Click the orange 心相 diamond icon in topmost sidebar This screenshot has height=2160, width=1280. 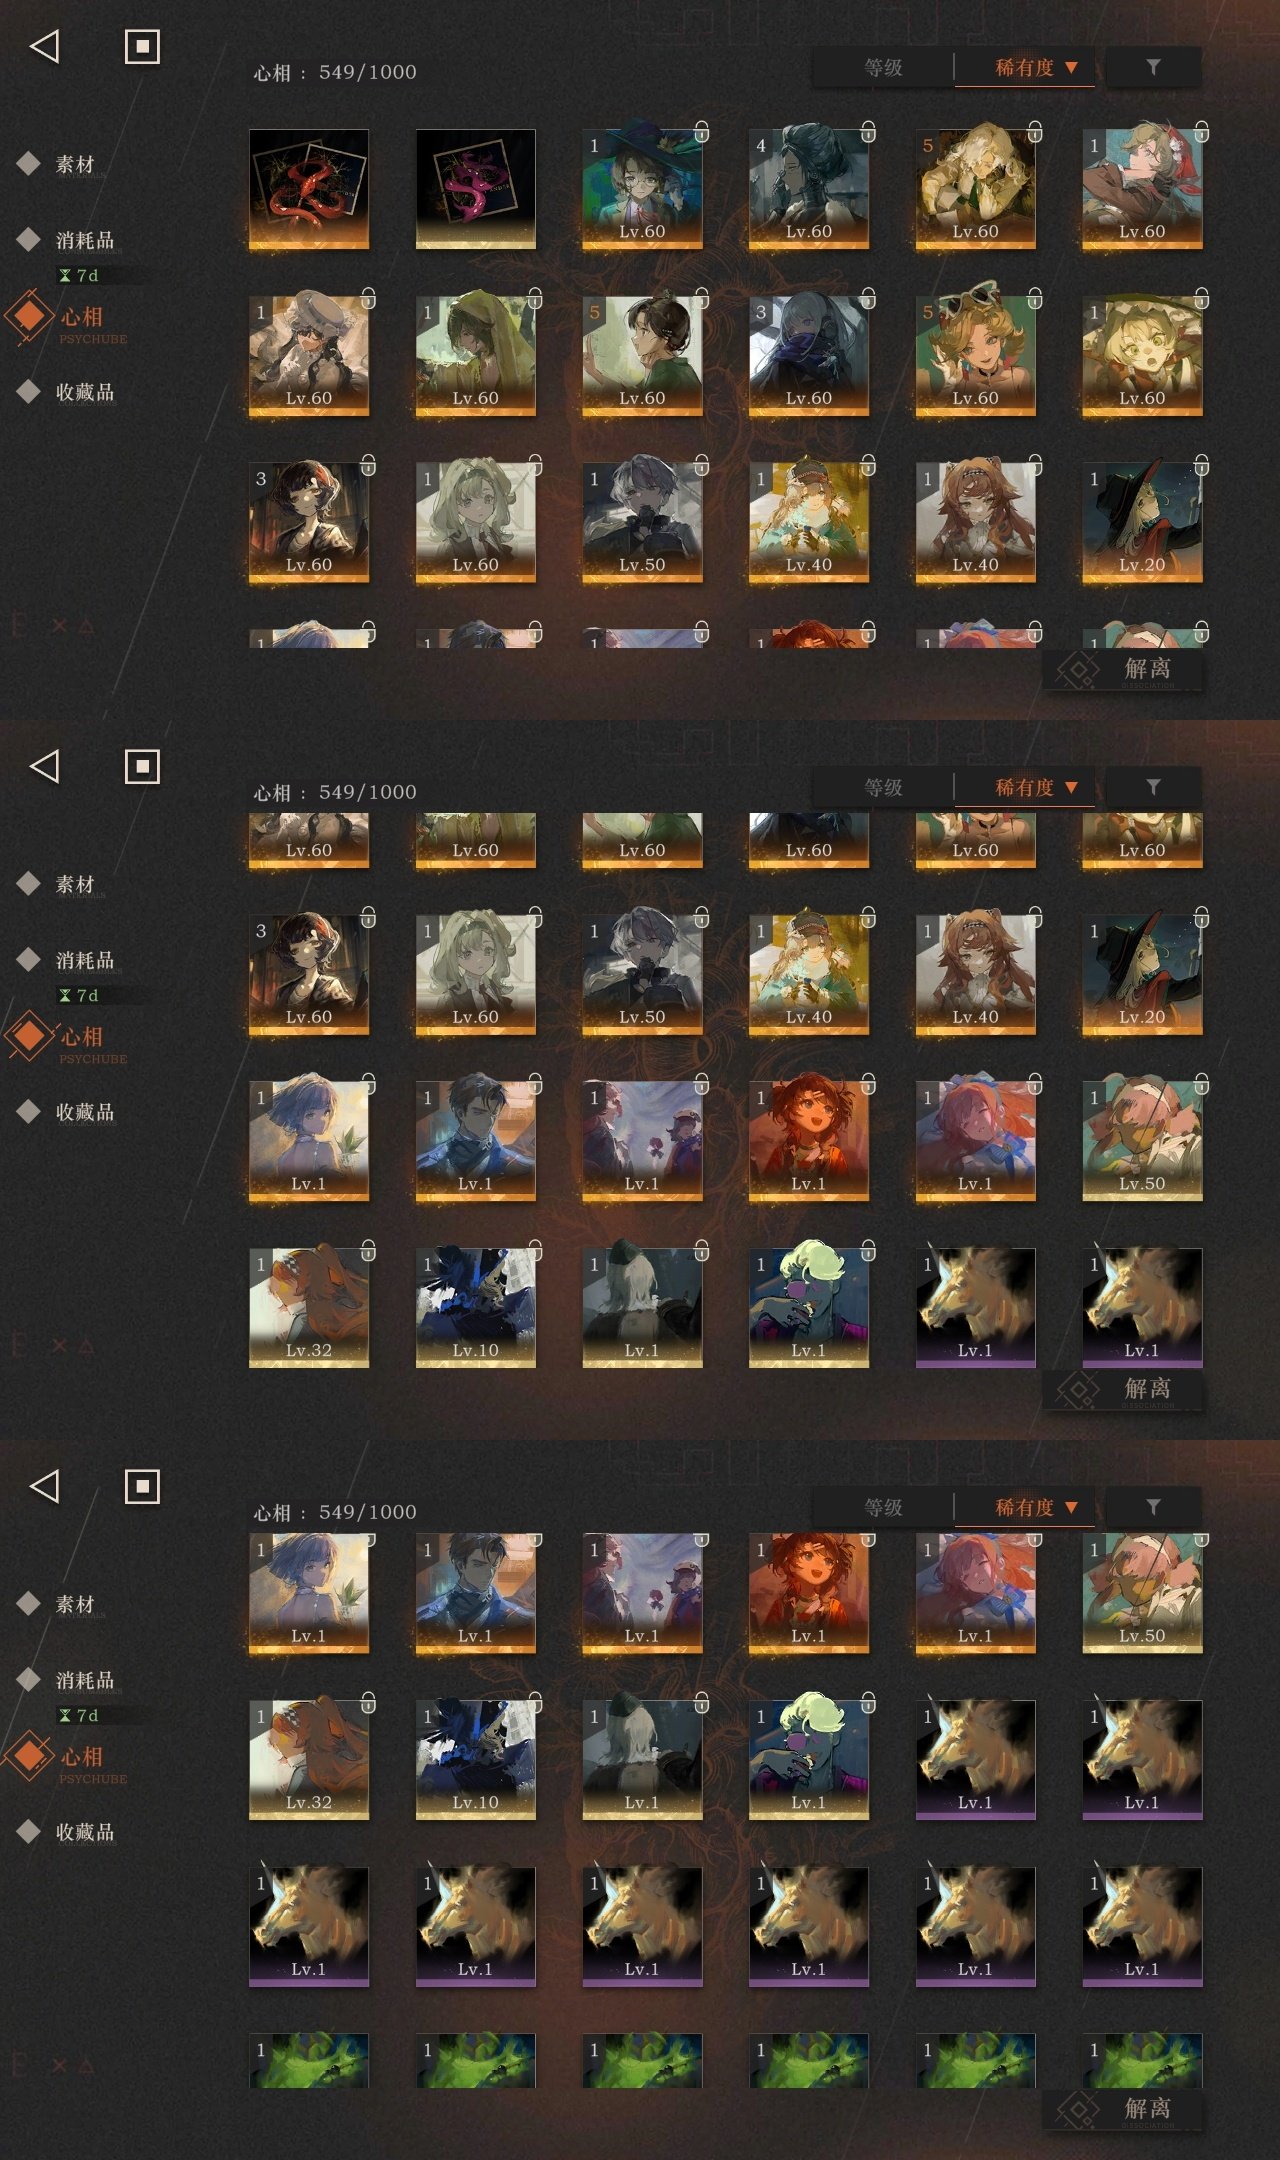30,316
